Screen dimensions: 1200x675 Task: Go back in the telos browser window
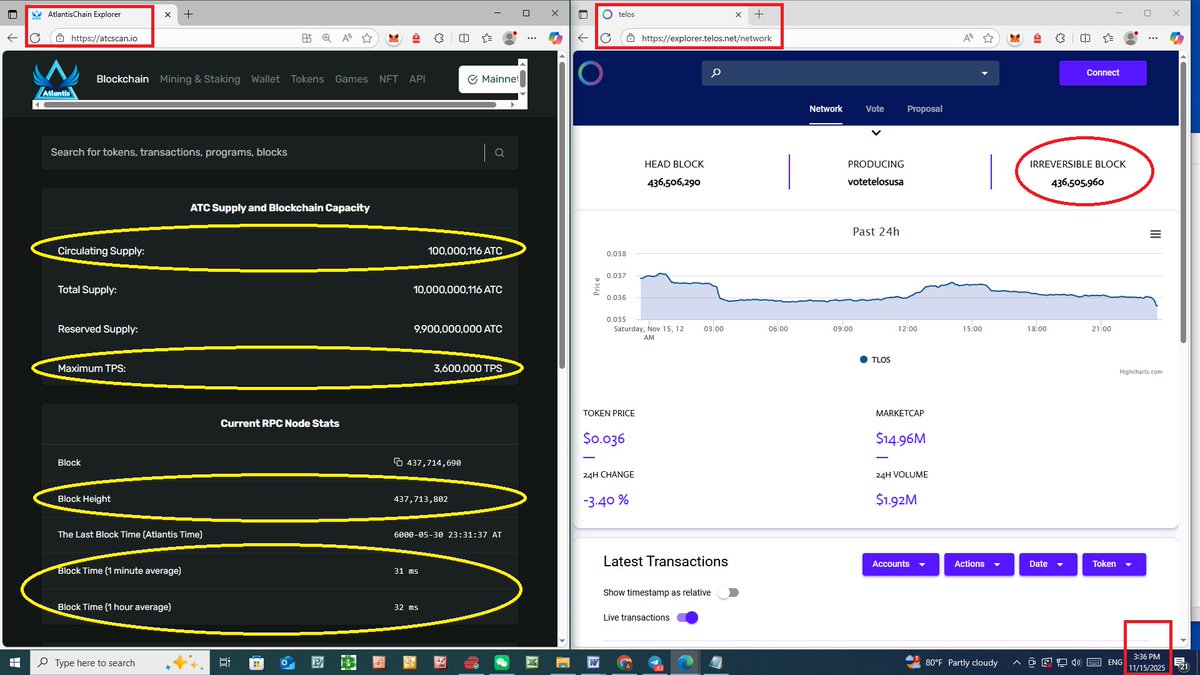[x=584, y=38]
